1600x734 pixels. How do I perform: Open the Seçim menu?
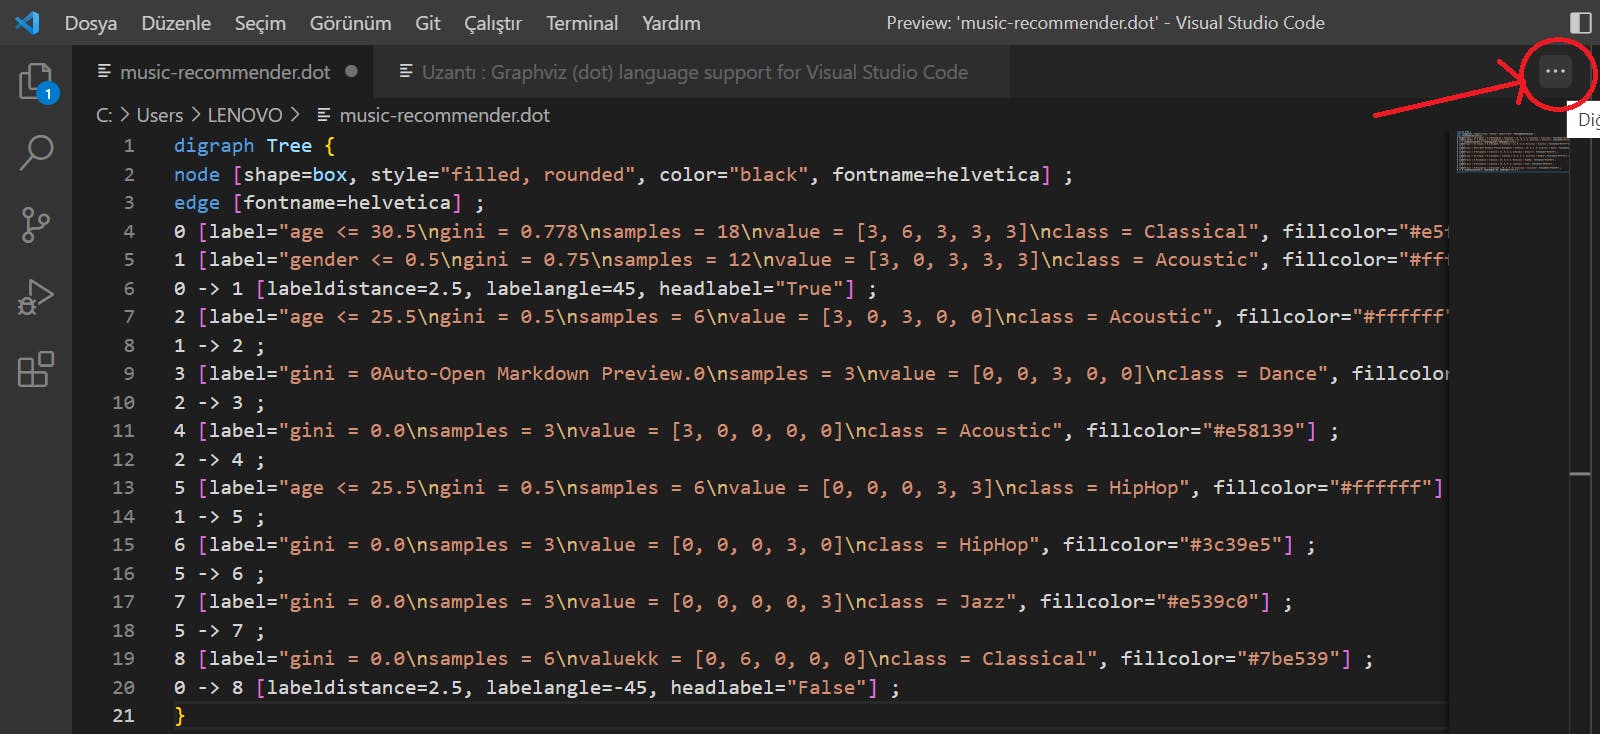point(260,22)
